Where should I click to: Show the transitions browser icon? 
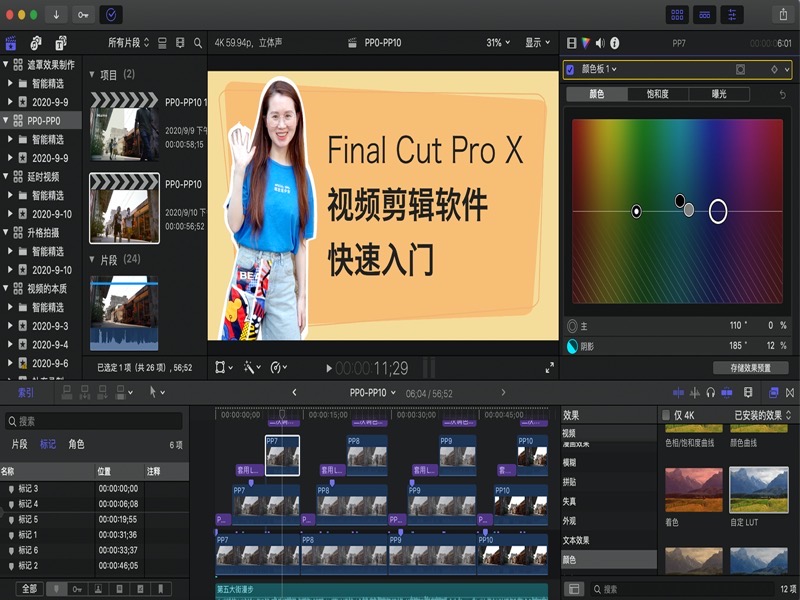click(x=790, y=392)
